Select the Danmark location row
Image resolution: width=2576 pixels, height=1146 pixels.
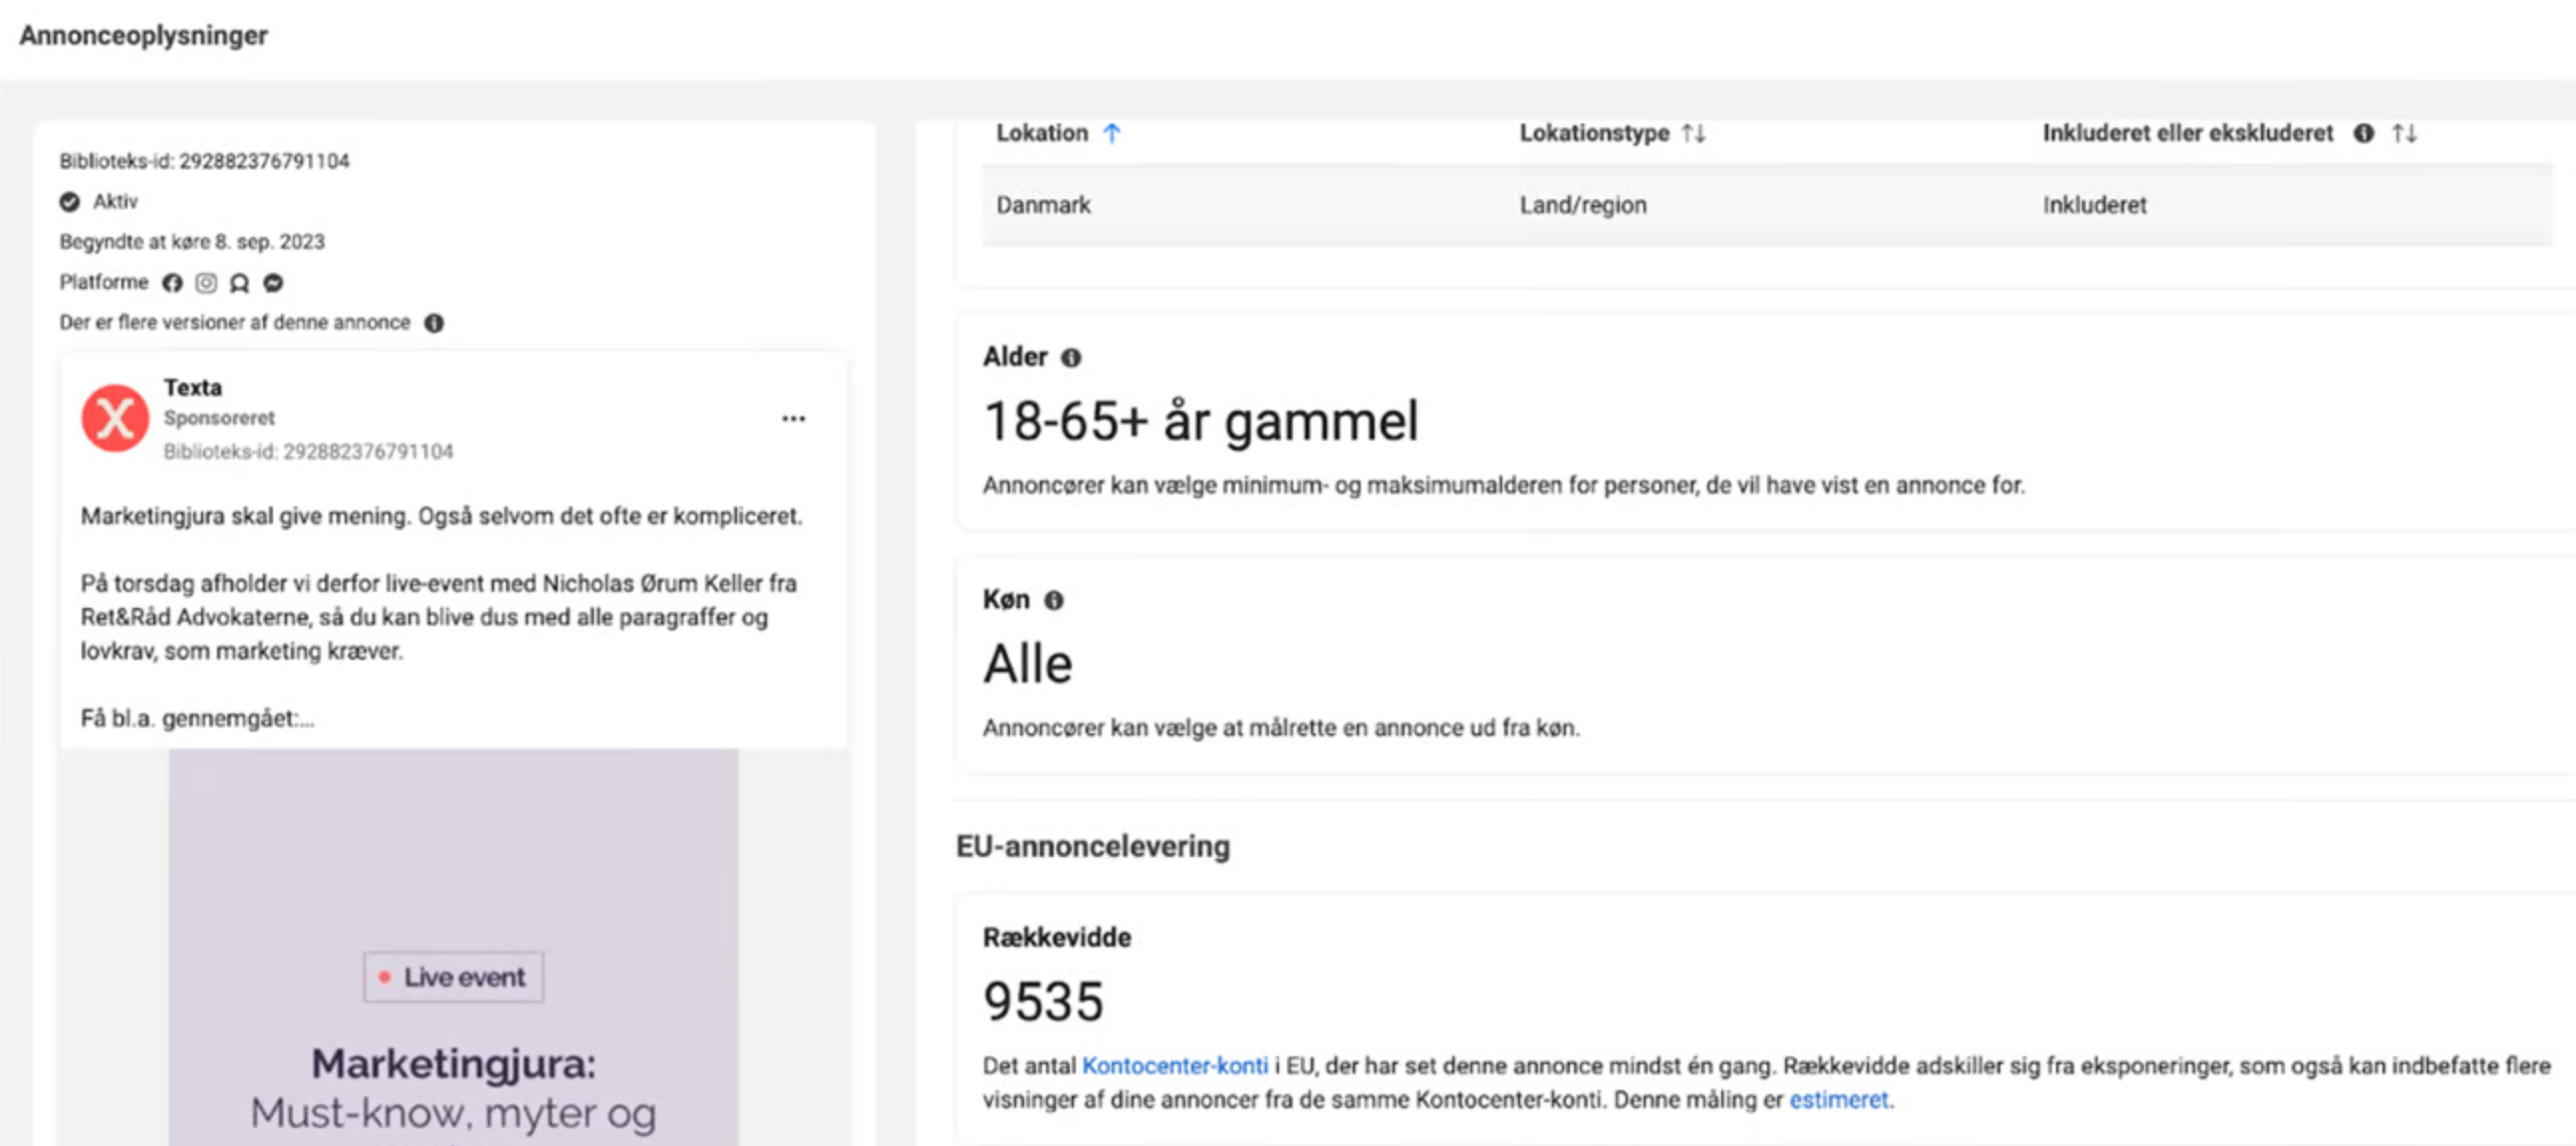coord(1043,205)
